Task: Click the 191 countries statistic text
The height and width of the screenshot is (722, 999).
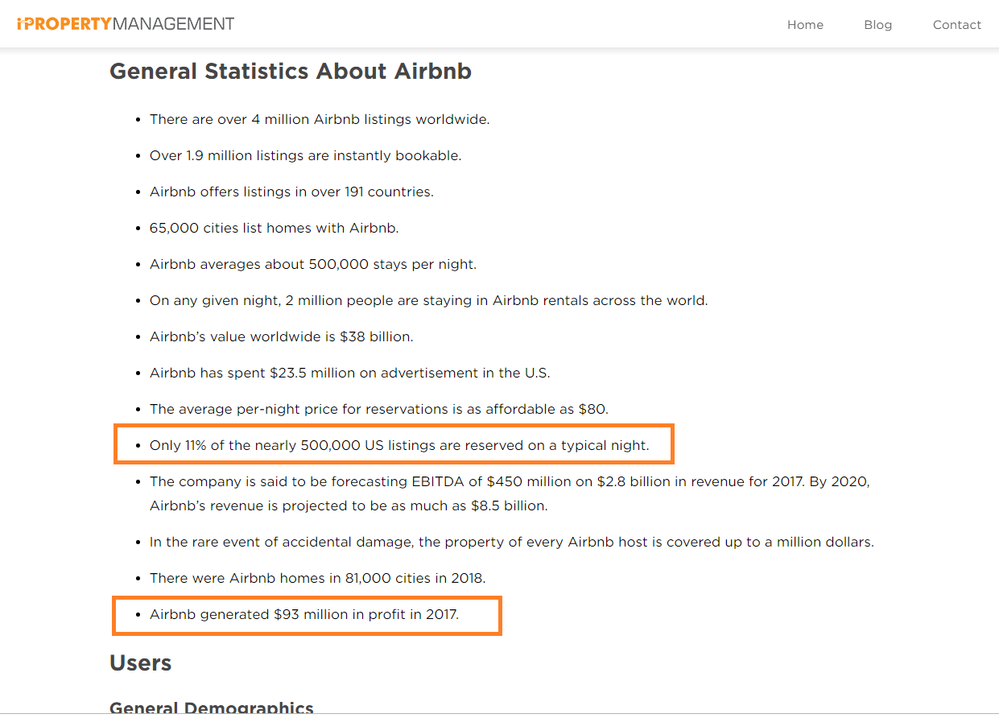Action: pyautogui.click(x=291, y=192)
